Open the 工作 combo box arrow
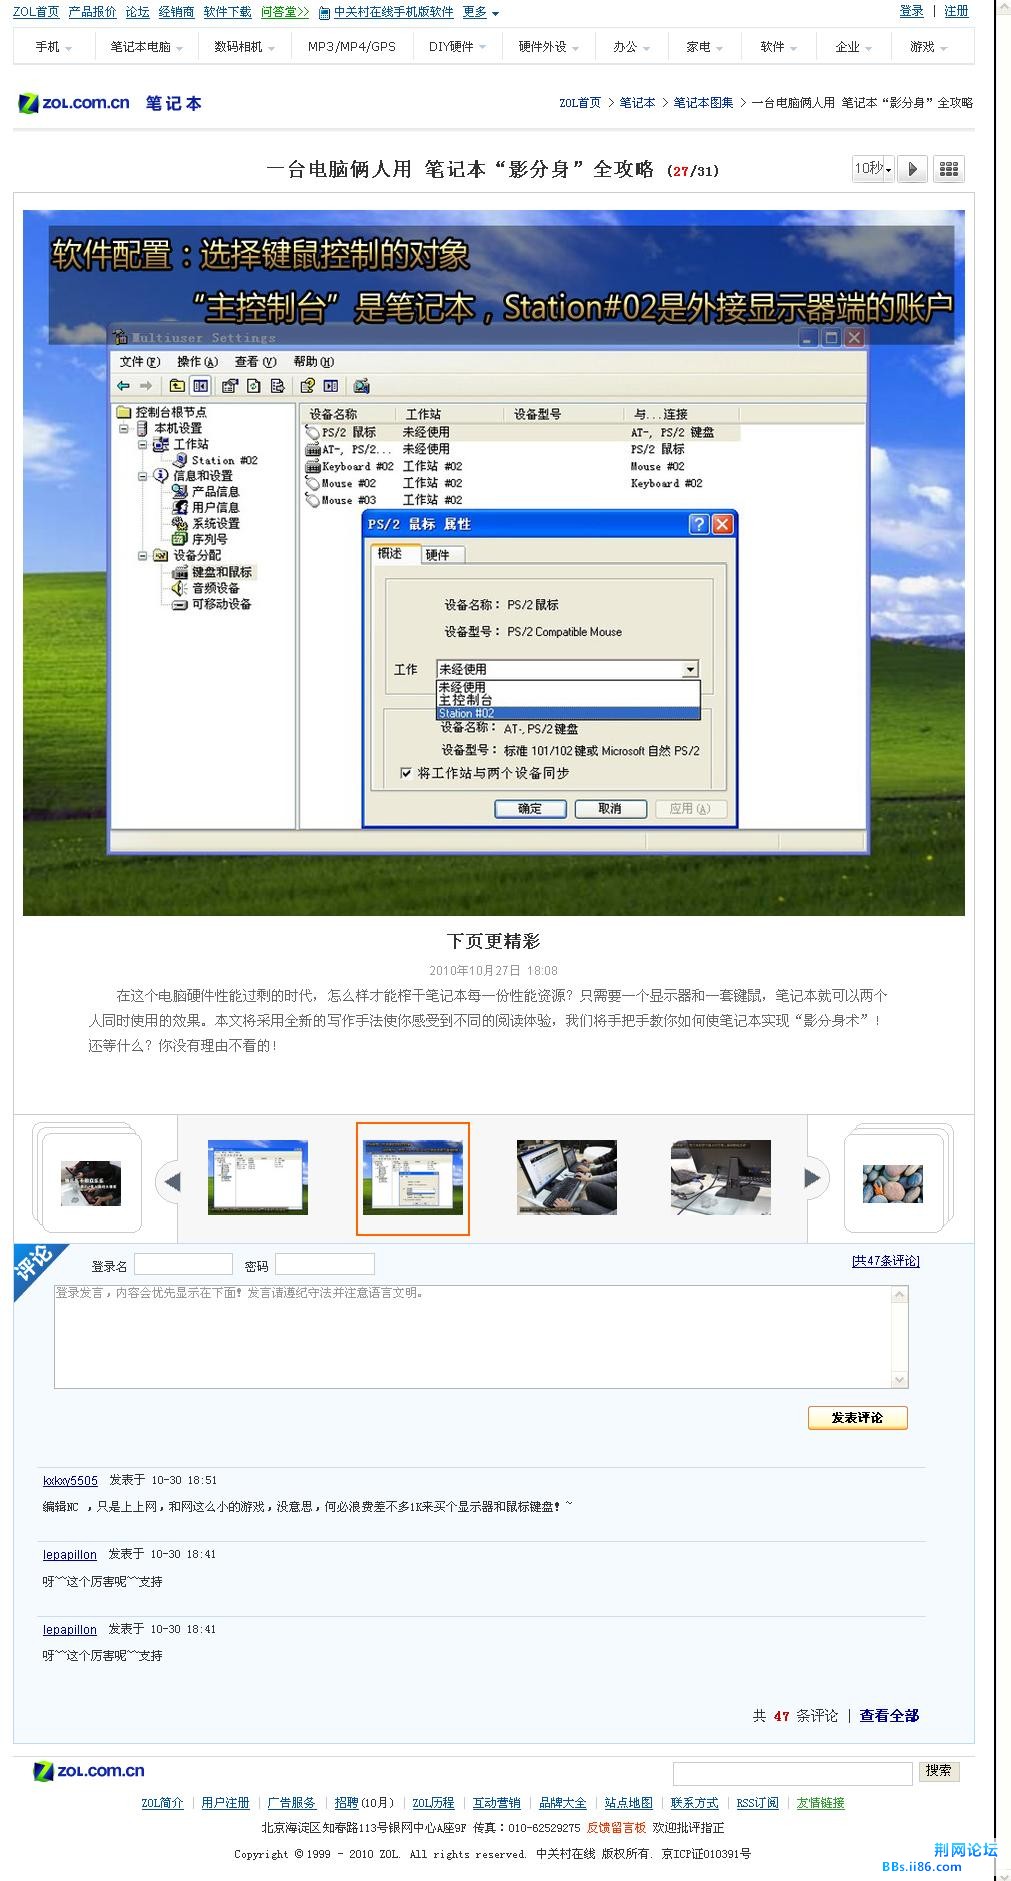This screenshot has width=1011, height=1881. [690, 669]
